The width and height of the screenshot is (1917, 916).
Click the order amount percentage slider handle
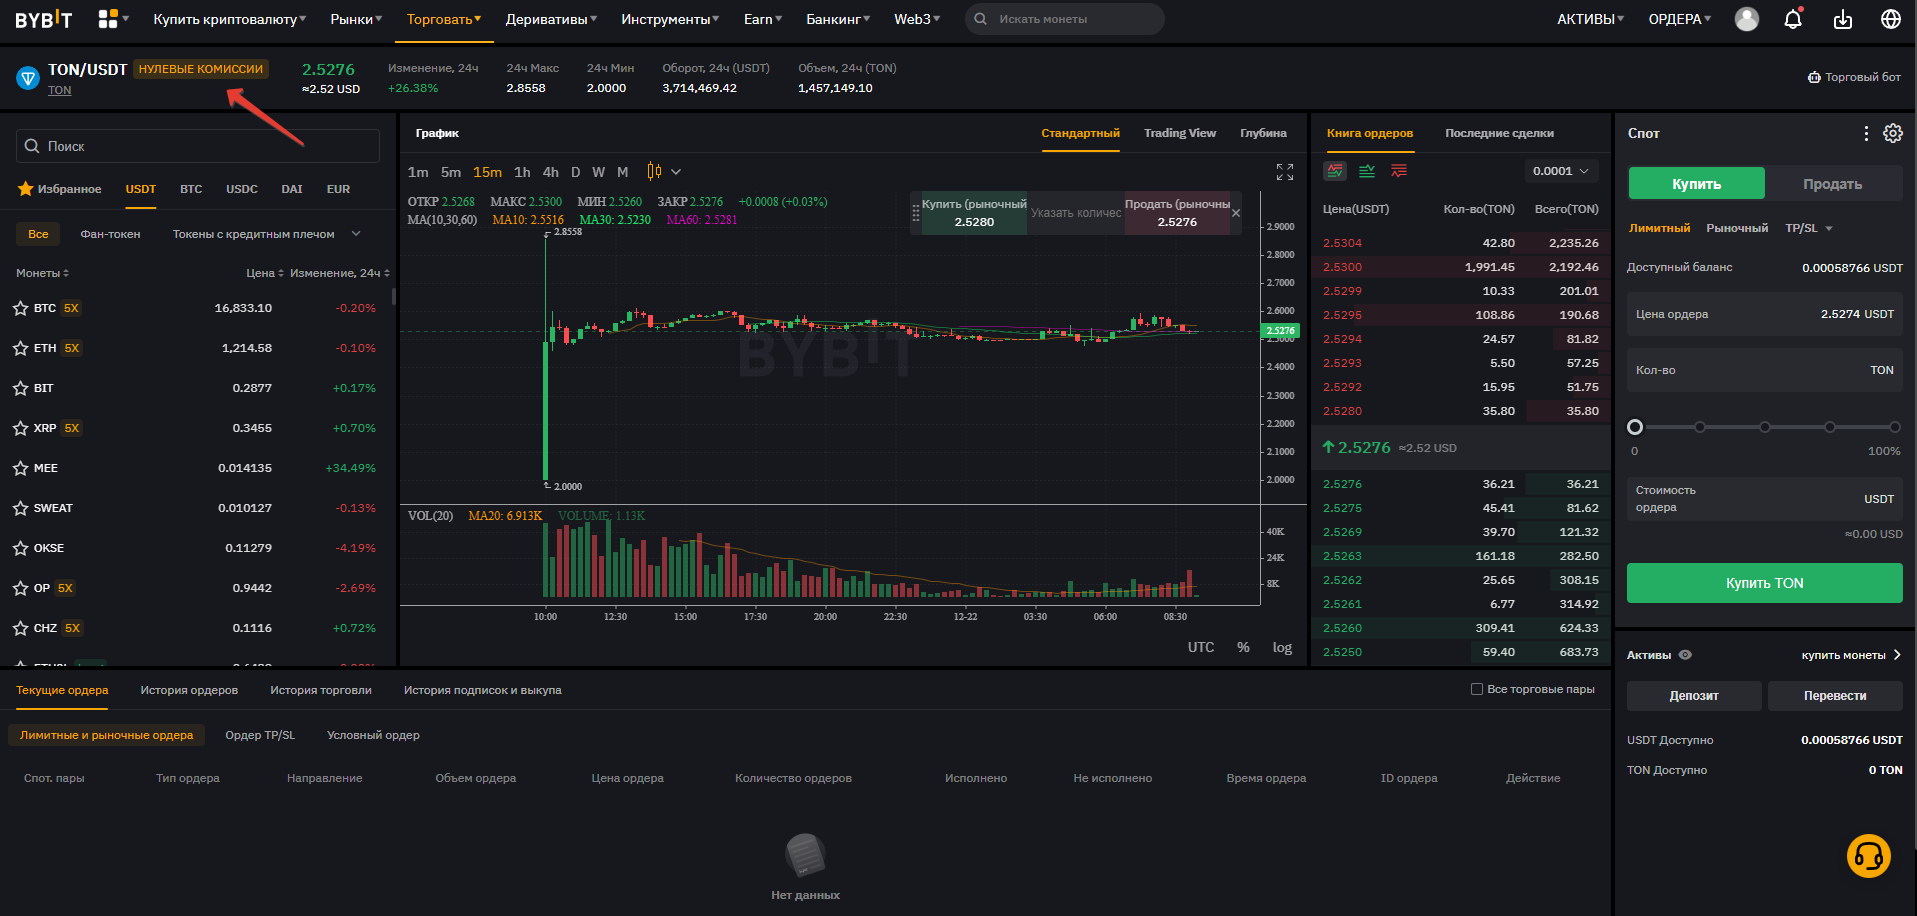pos(1635,427)
